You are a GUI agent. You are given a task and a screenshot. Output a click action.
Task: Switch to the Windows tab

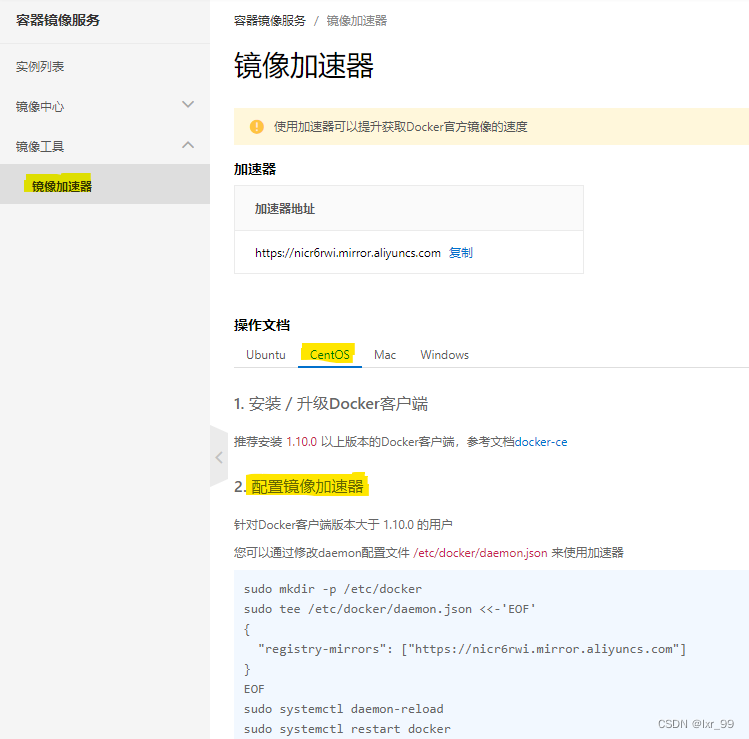pyautogui.click(x=444, y=355)
